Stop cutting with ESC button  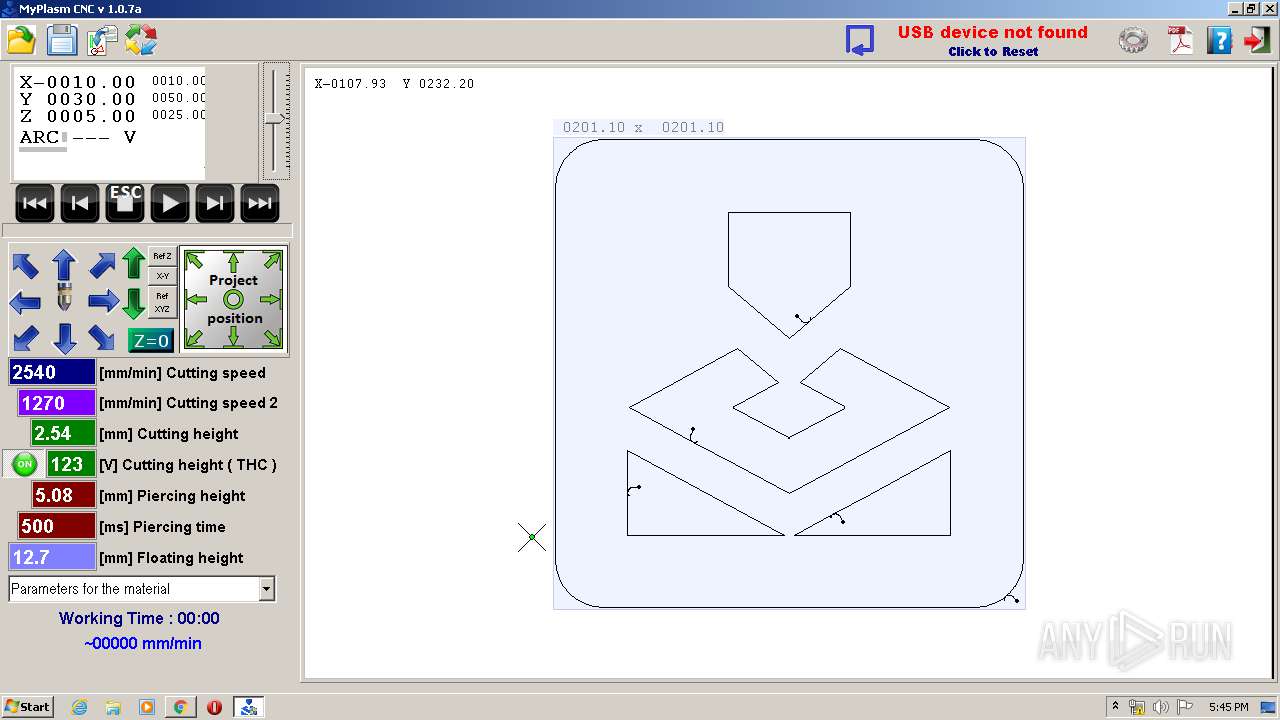coord(125,203)
